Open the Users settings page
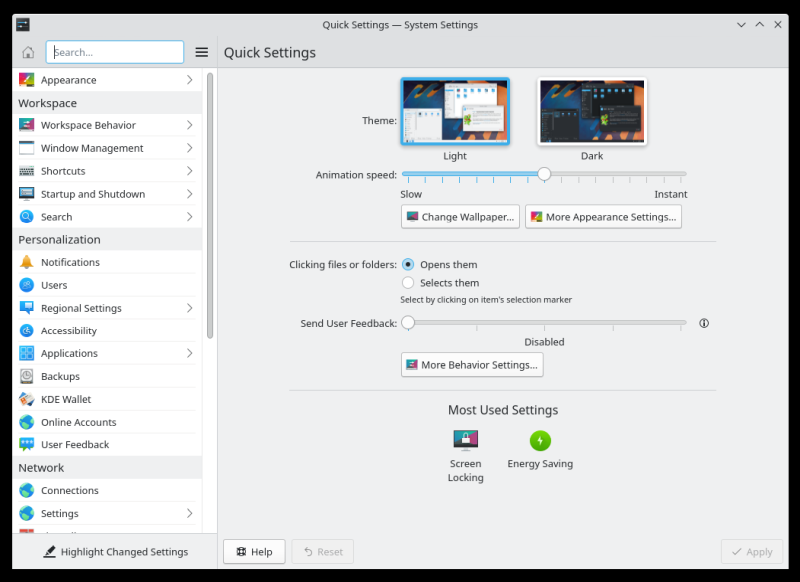The width and height of the screenshot is (800, 582). click(x=107, y=285)
